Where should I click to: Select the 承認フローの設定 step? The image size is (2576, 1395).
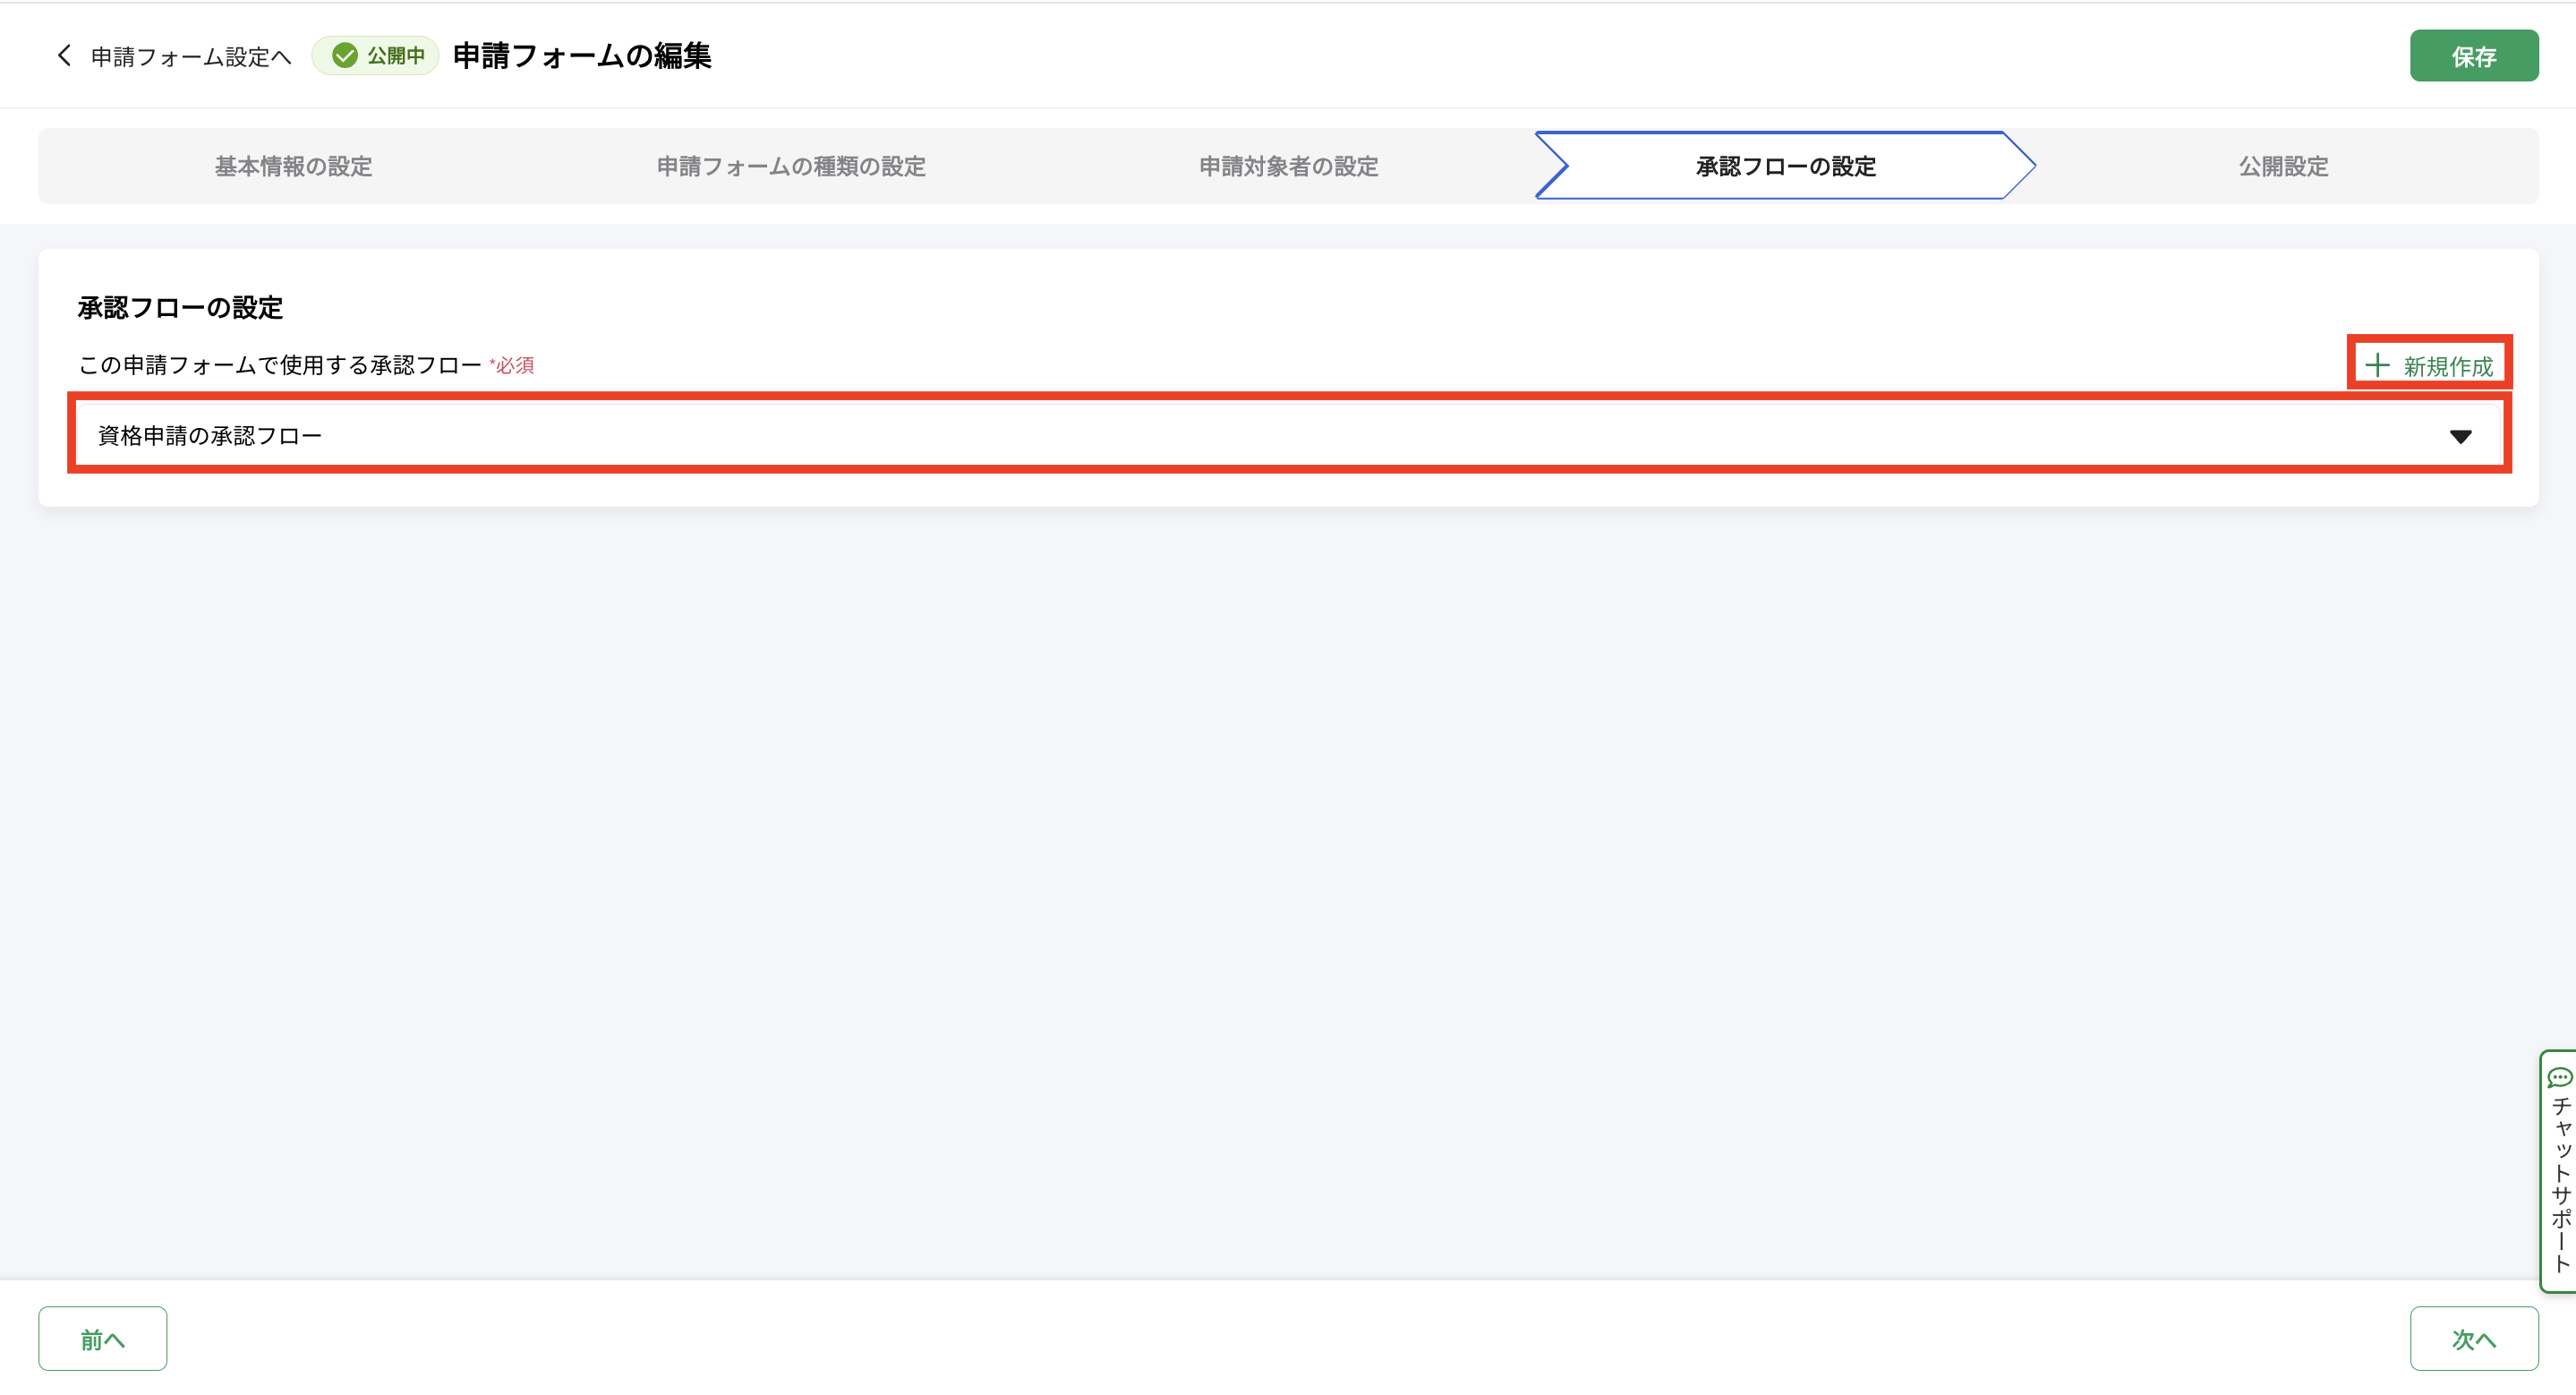(1785, 167)
